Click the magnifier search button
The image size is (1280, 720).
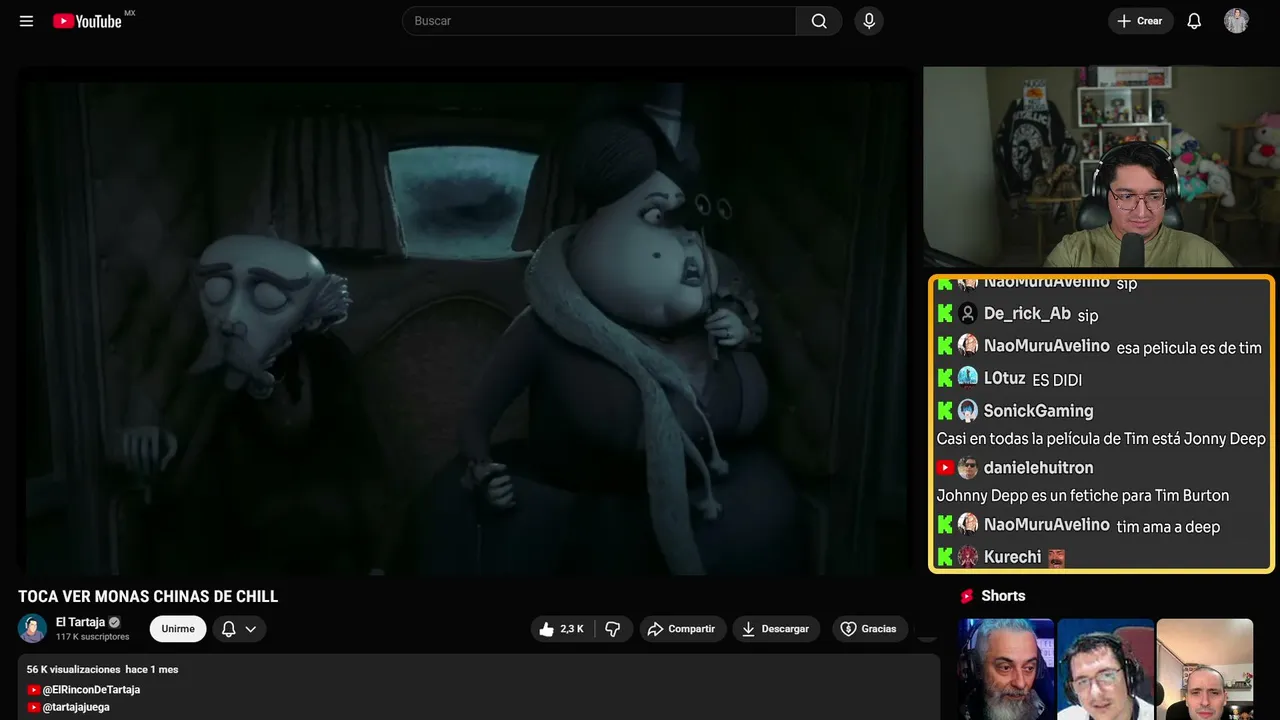tap(819, 21)
